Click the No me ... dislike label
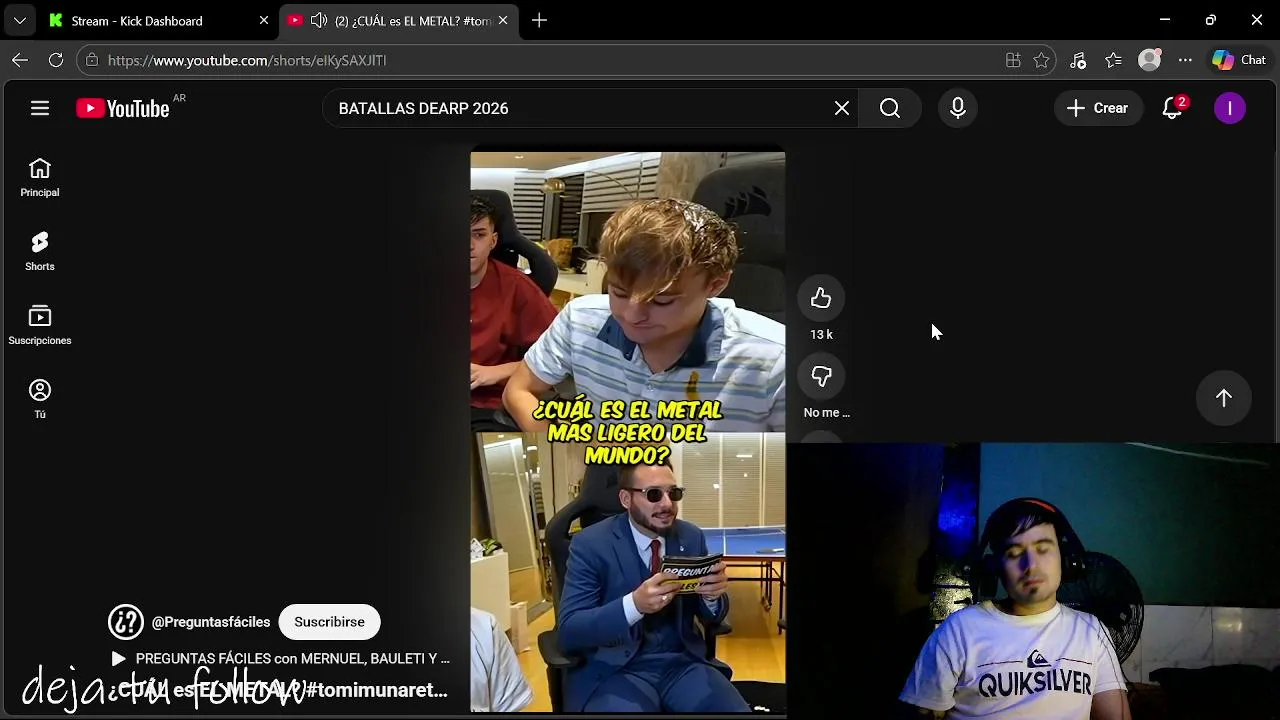1280x720 pixels. coord(826,412)
